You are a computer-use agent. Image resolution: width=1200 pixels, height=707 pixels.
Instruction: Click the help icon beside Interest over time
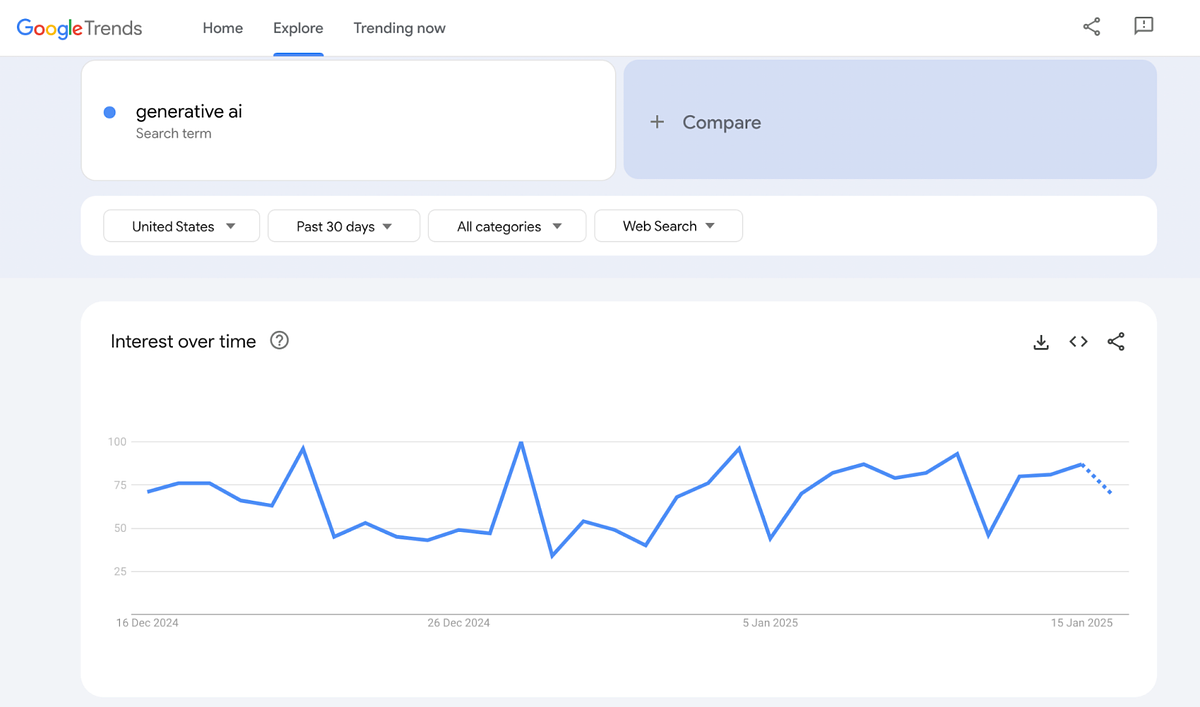280,341
